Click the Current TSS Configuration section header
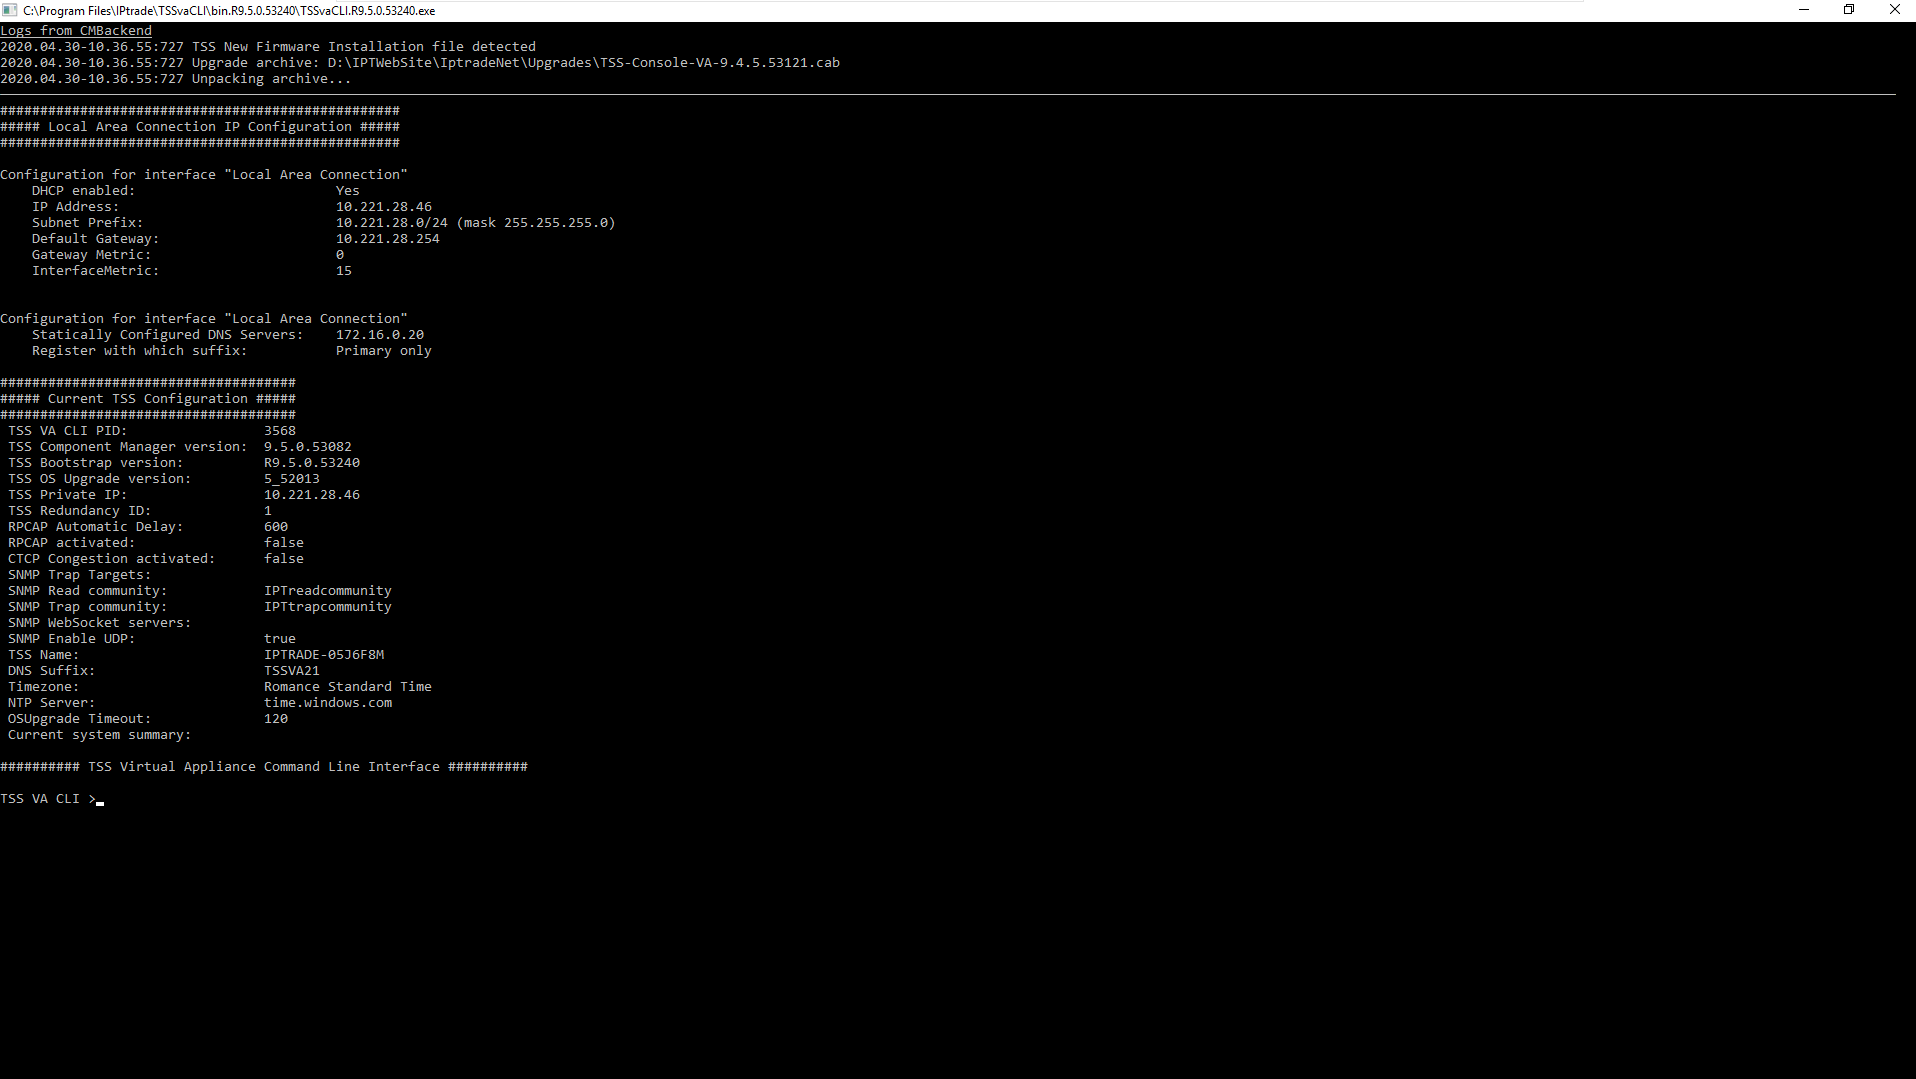The image size is (1916, 1079). pyautogui.click(x=150, y=398)
